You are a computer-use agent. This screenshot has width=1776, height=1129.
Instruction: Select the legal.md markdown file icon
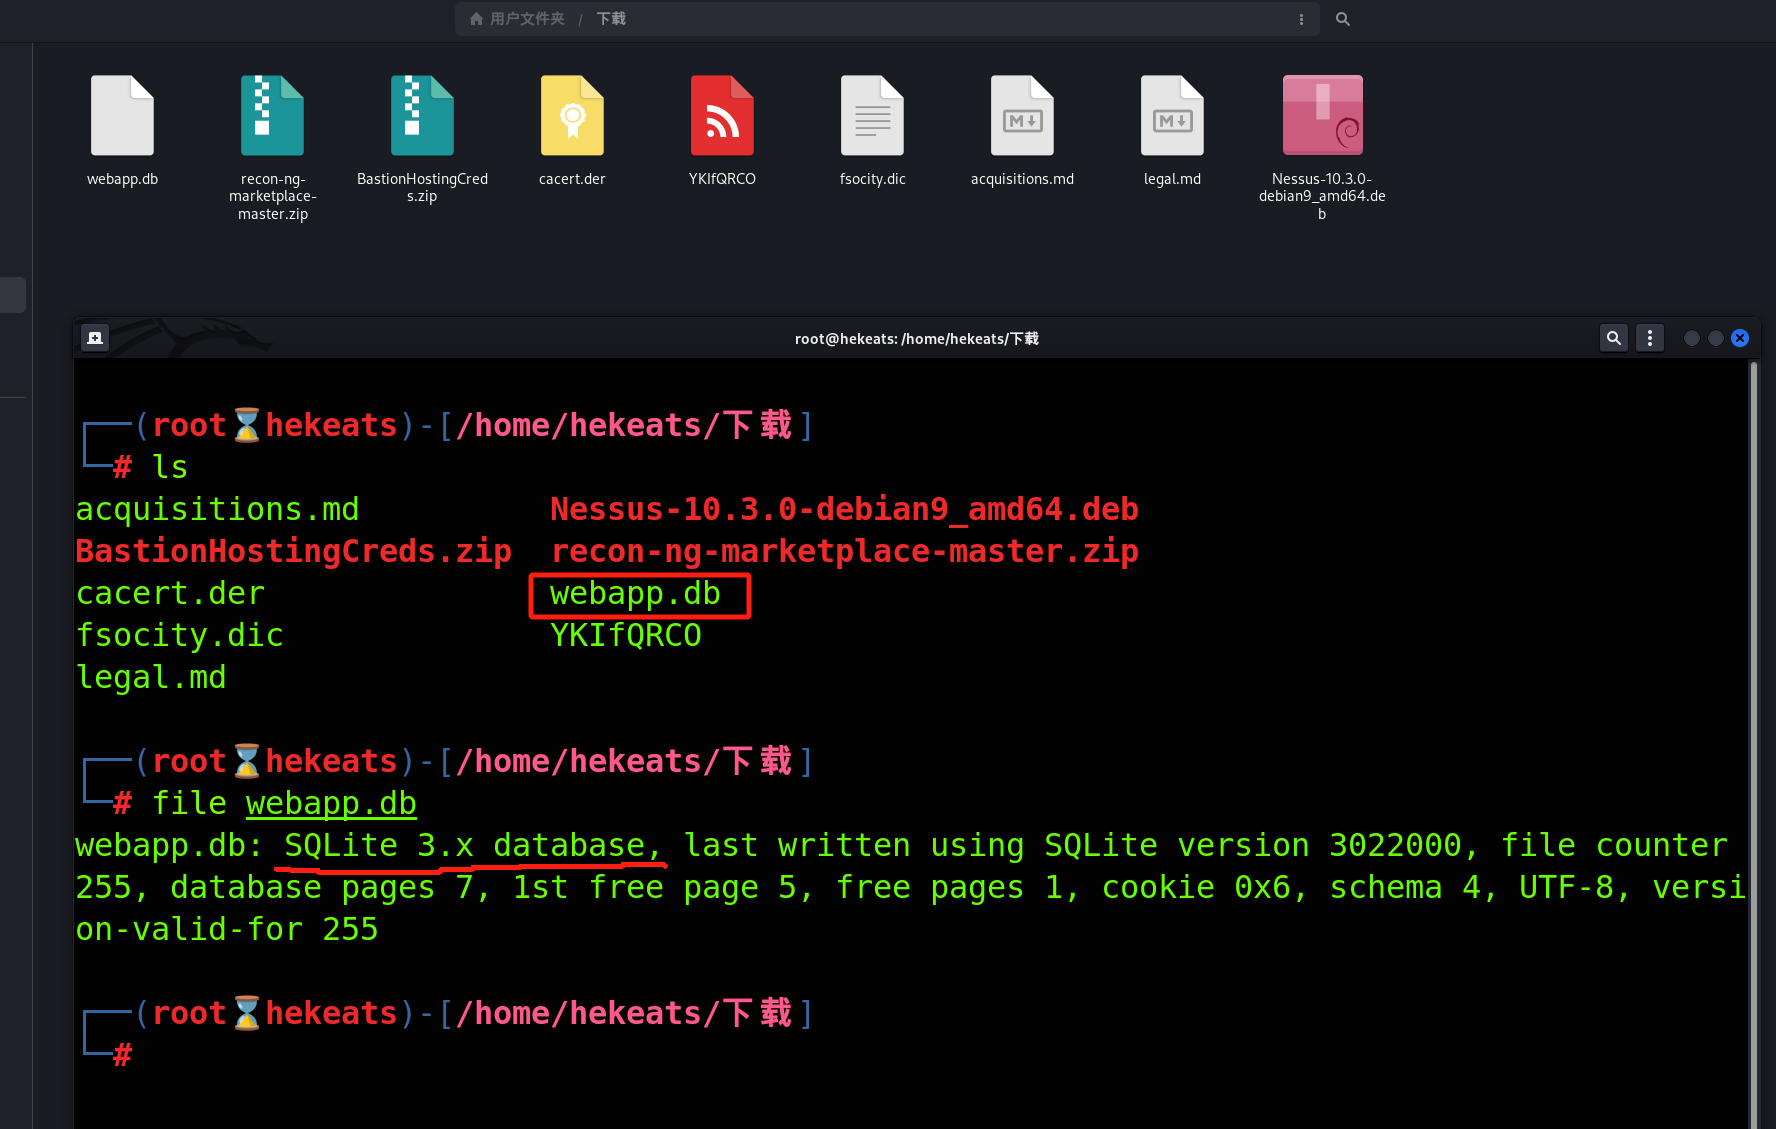click(1172, 116)
